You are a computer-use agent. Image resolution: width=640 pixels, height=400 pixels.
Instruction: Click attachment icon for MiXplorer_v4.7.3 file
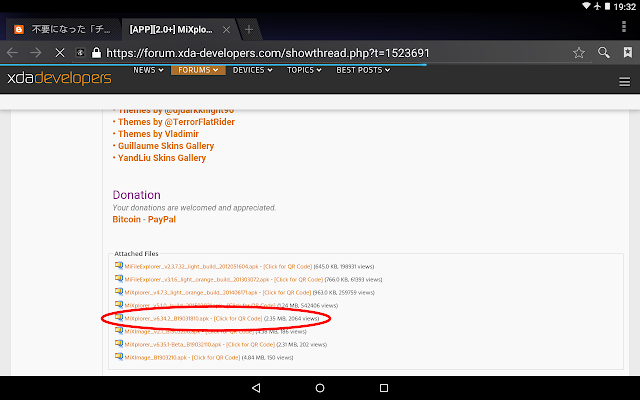(119, 292)
